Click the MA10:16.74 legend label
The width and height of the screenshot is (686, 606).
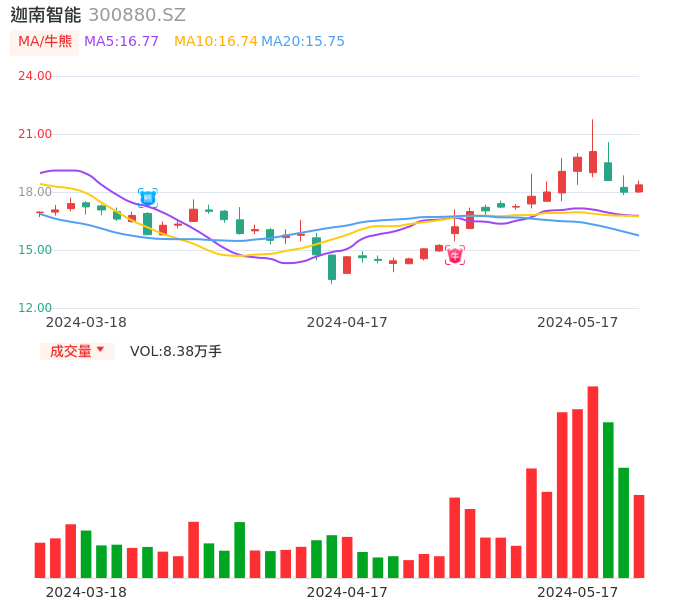[216, 42]
